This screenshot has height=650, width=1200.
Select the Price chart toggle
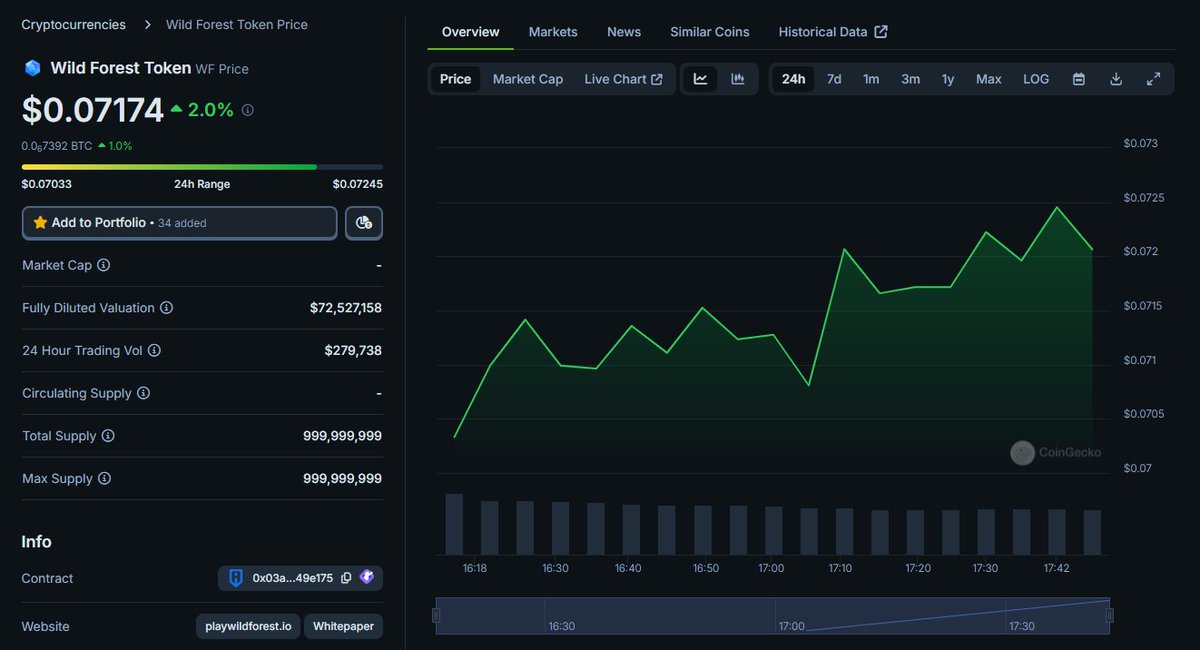click(x=456, y=79)
